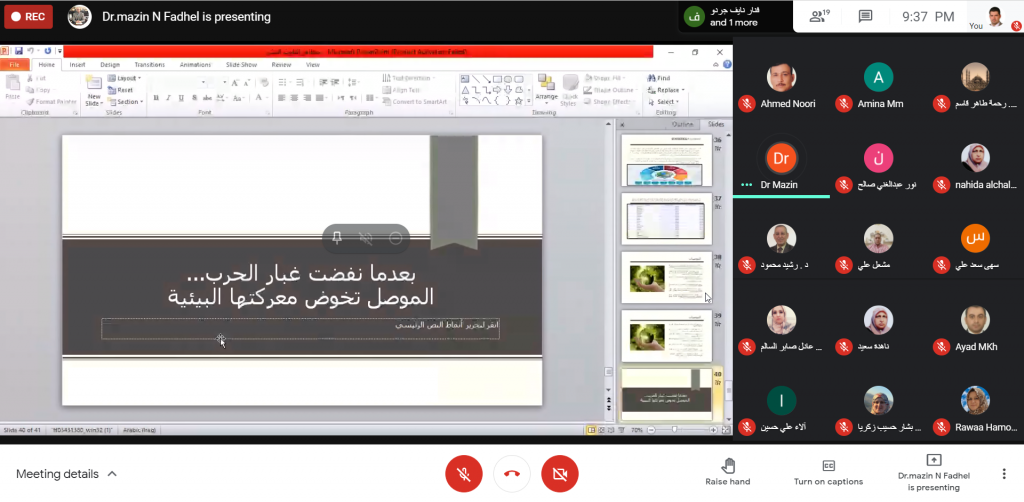Image resolution: width=1024 pixels, height=502 pixels.
Task: Click the New Slide icon
Action: [x=93, y=92]
